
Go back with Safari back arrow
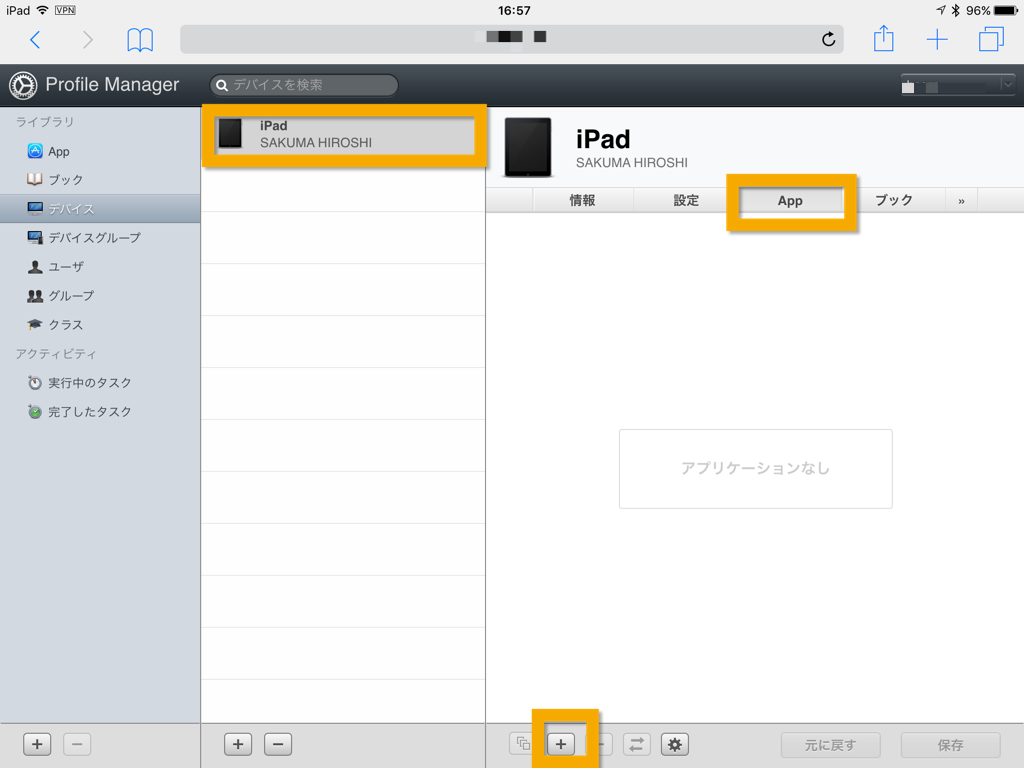35,40
